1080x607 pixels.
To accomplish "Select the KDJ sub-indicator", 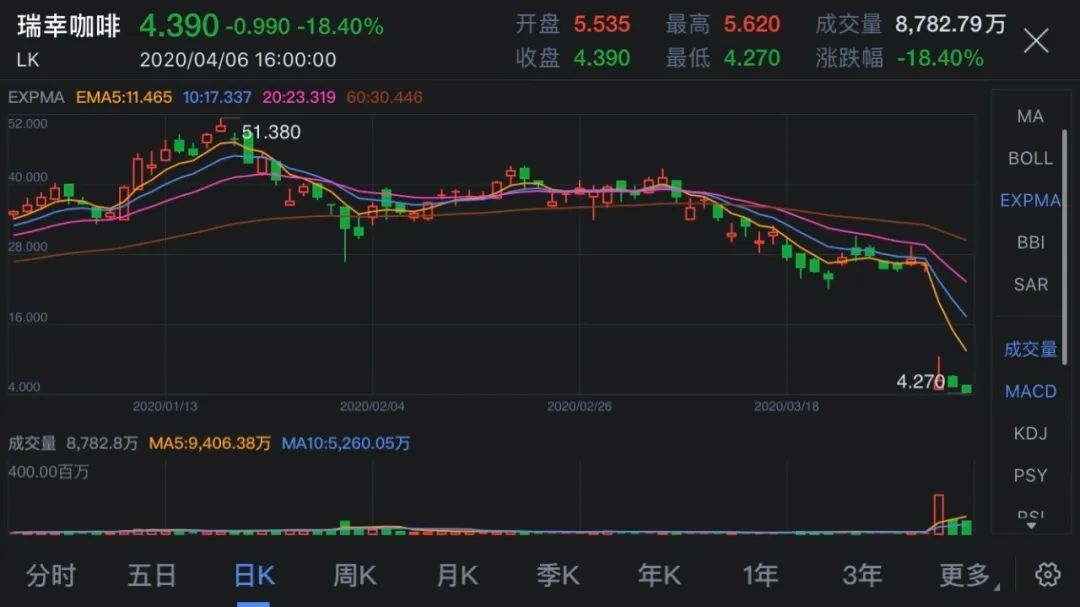I will point(1030,433).
